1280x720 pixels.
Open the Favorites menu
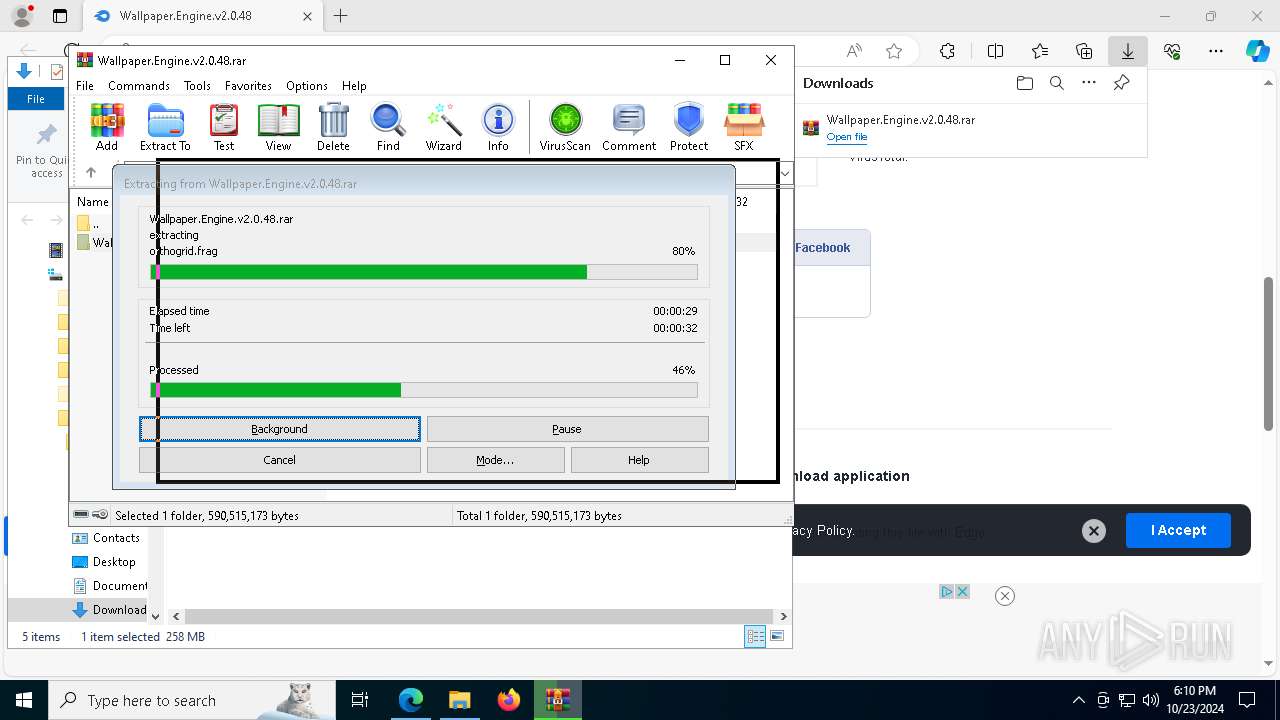pyautogui.click(x=248, y=86)
